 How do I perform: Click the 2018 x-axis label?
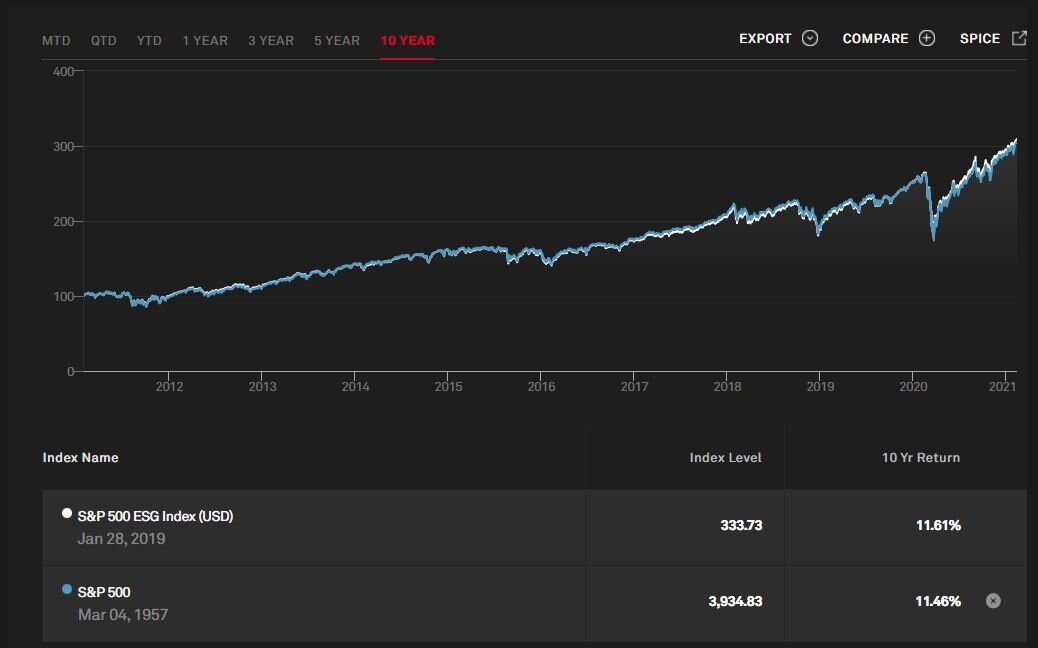[x=728, y=387]
